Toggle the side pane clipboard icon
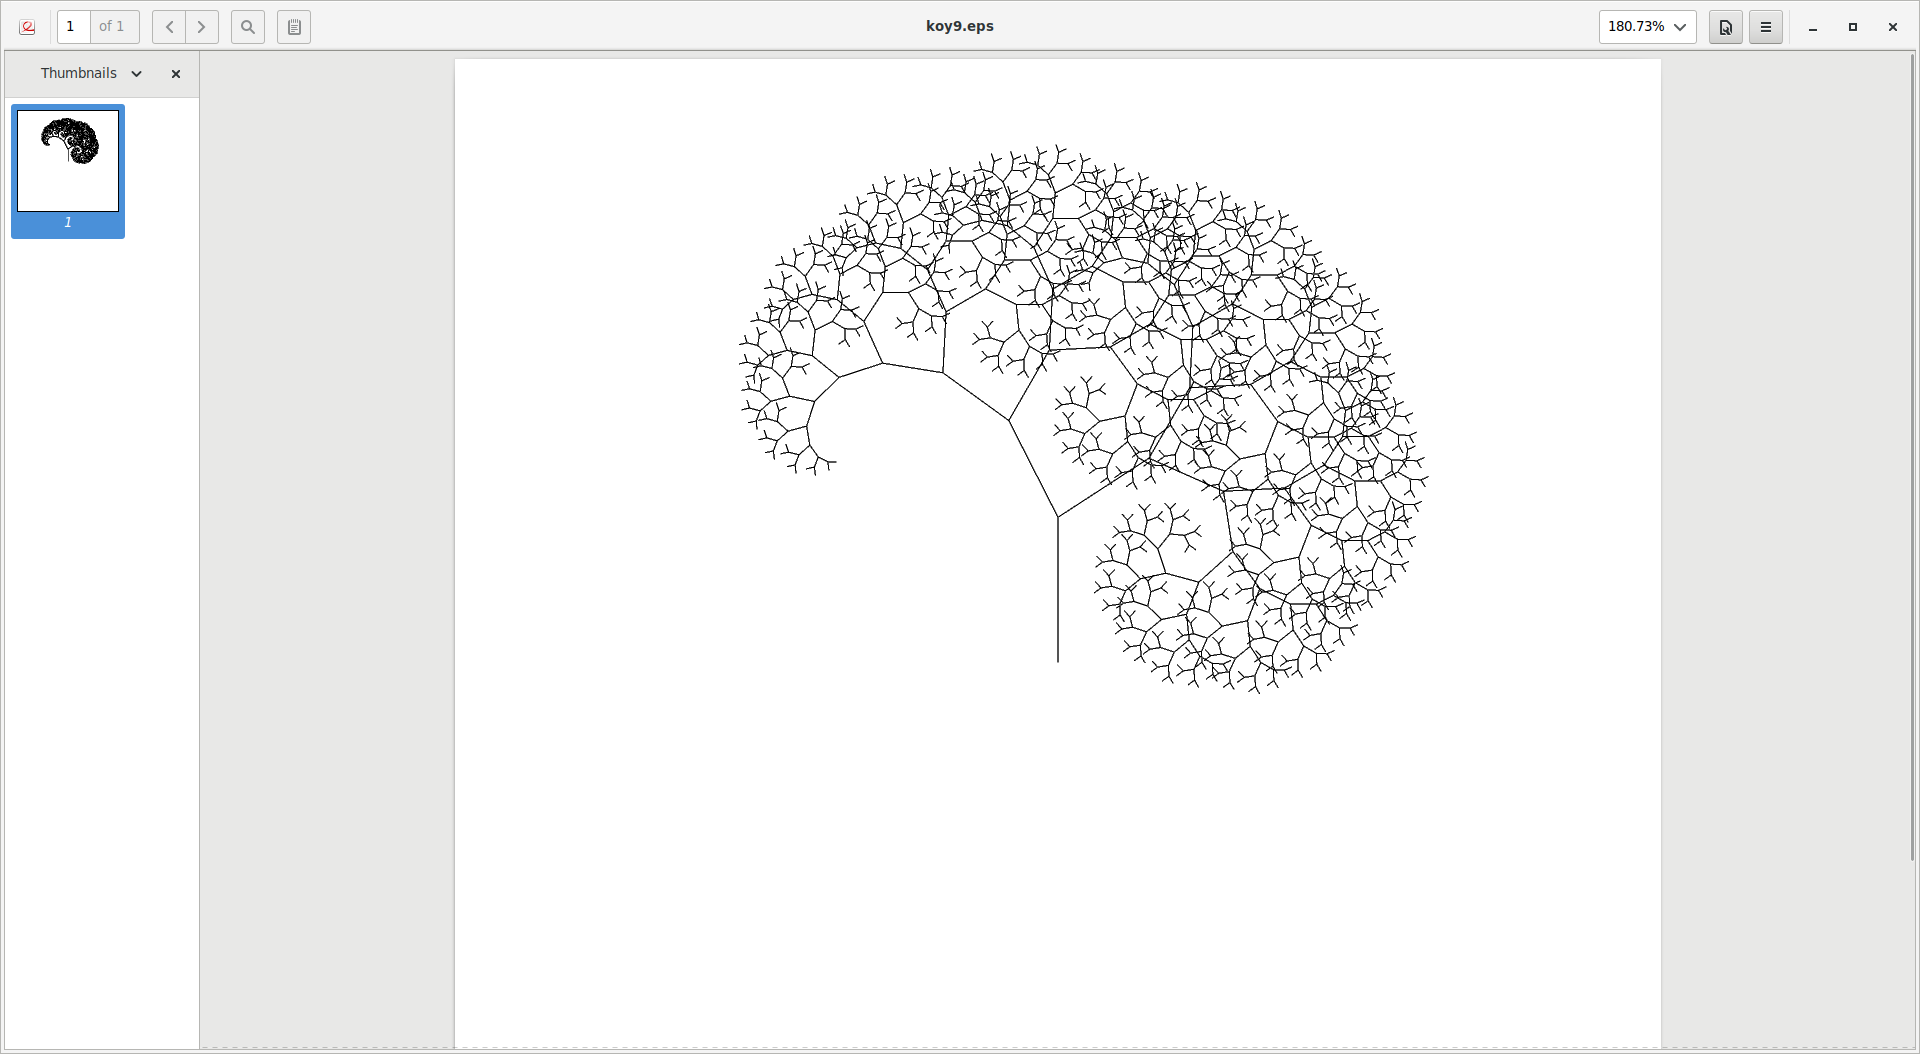 pyautogui.click(x=294, y=27)
